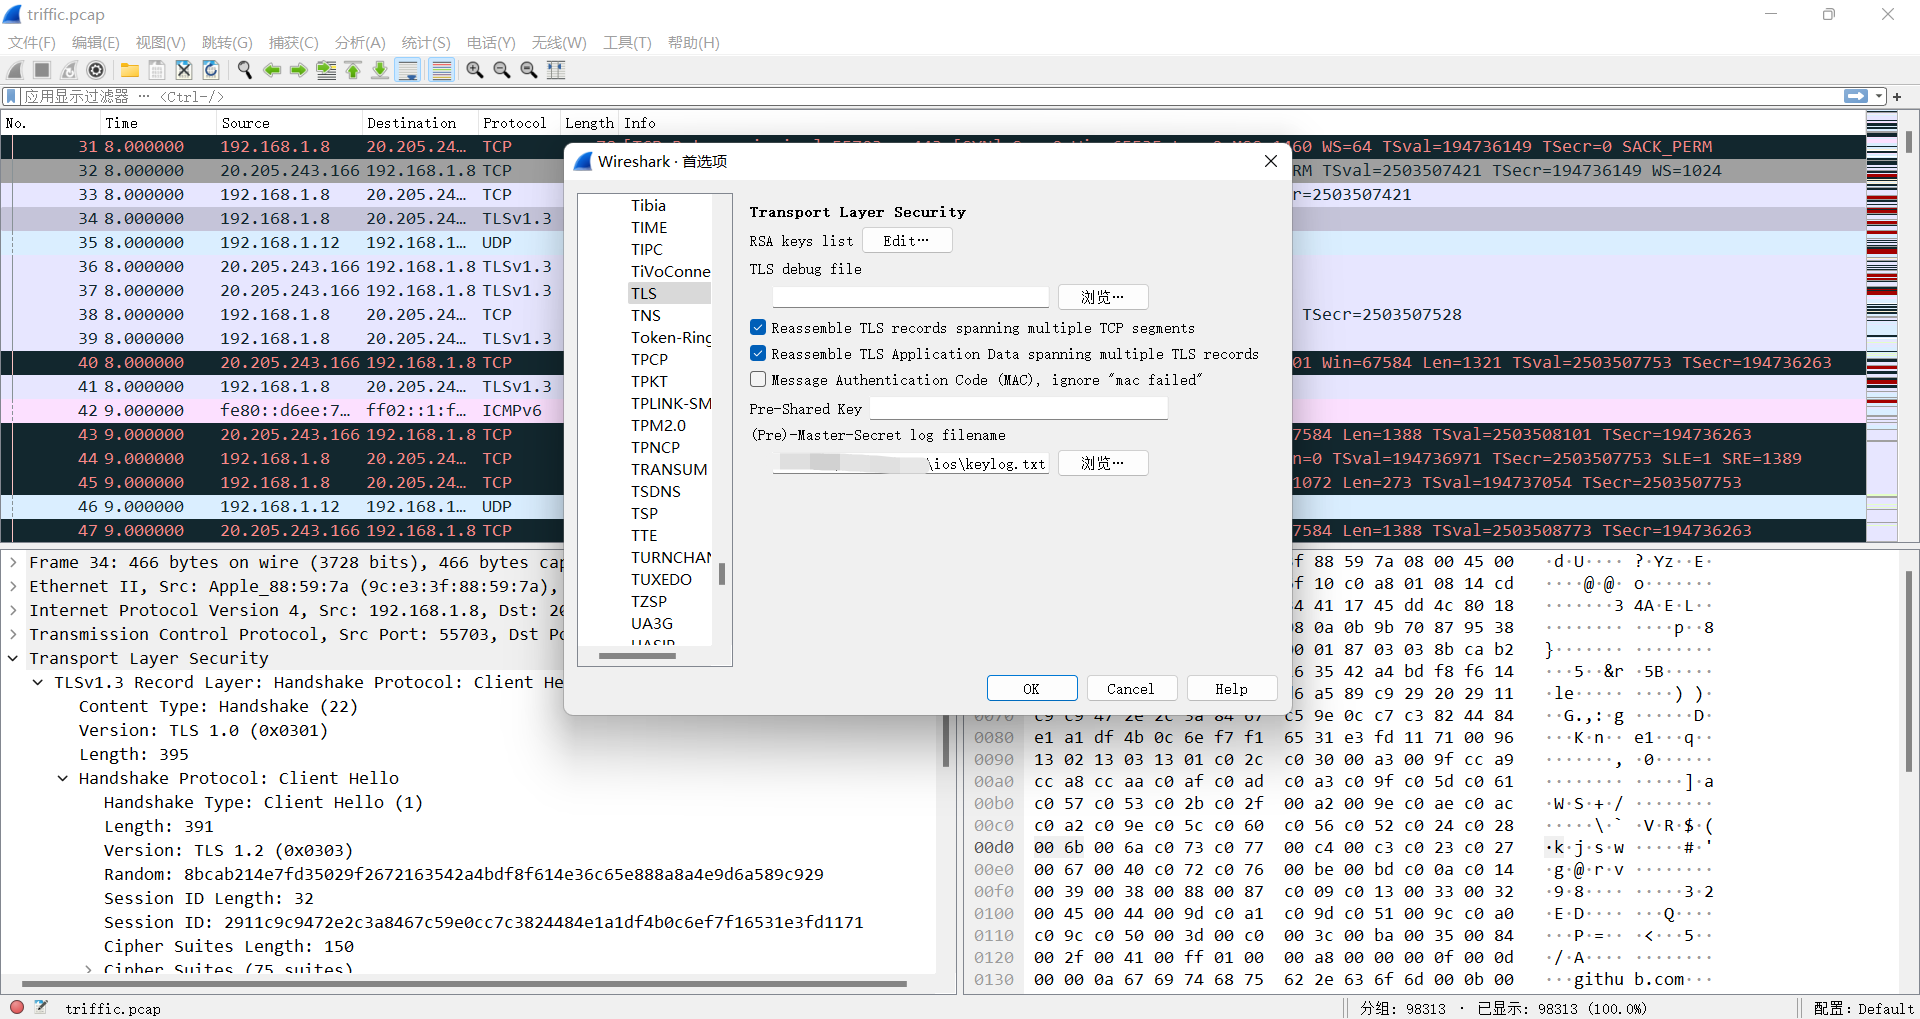Collapse Handshake Protocol: Client Hello node

tap(63, 778)
